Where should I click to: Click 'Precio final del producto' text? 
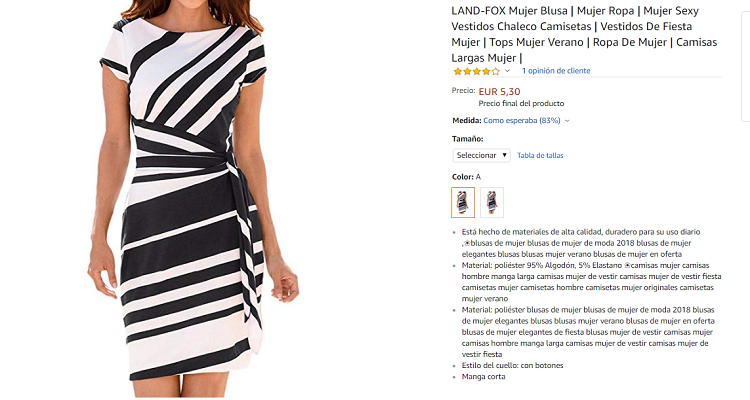tap(521, 103)
